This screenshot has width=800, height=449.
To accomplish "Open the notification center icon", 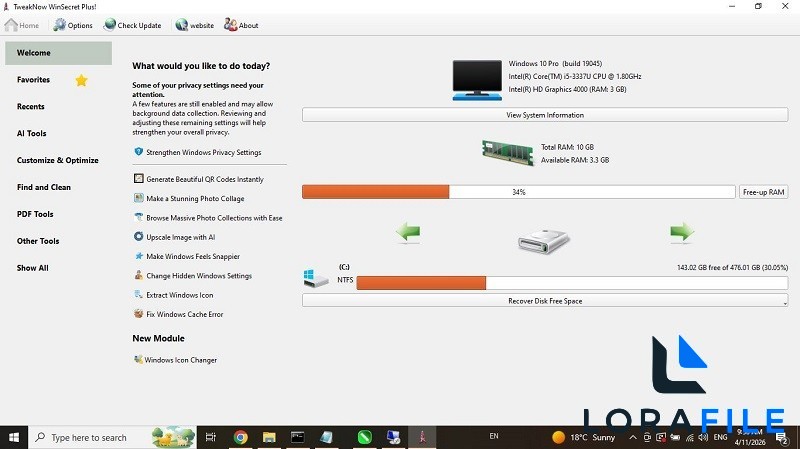I will click(x=781, y=438).
